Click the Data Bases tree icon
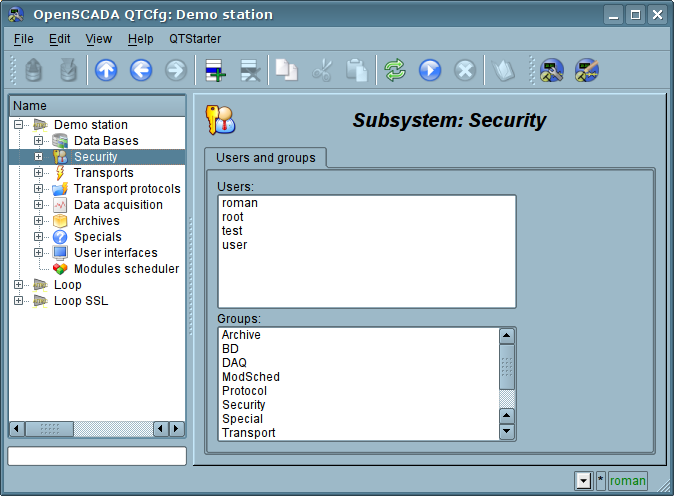Viewport: 674px width, 496px height. (x=60, y=141)
